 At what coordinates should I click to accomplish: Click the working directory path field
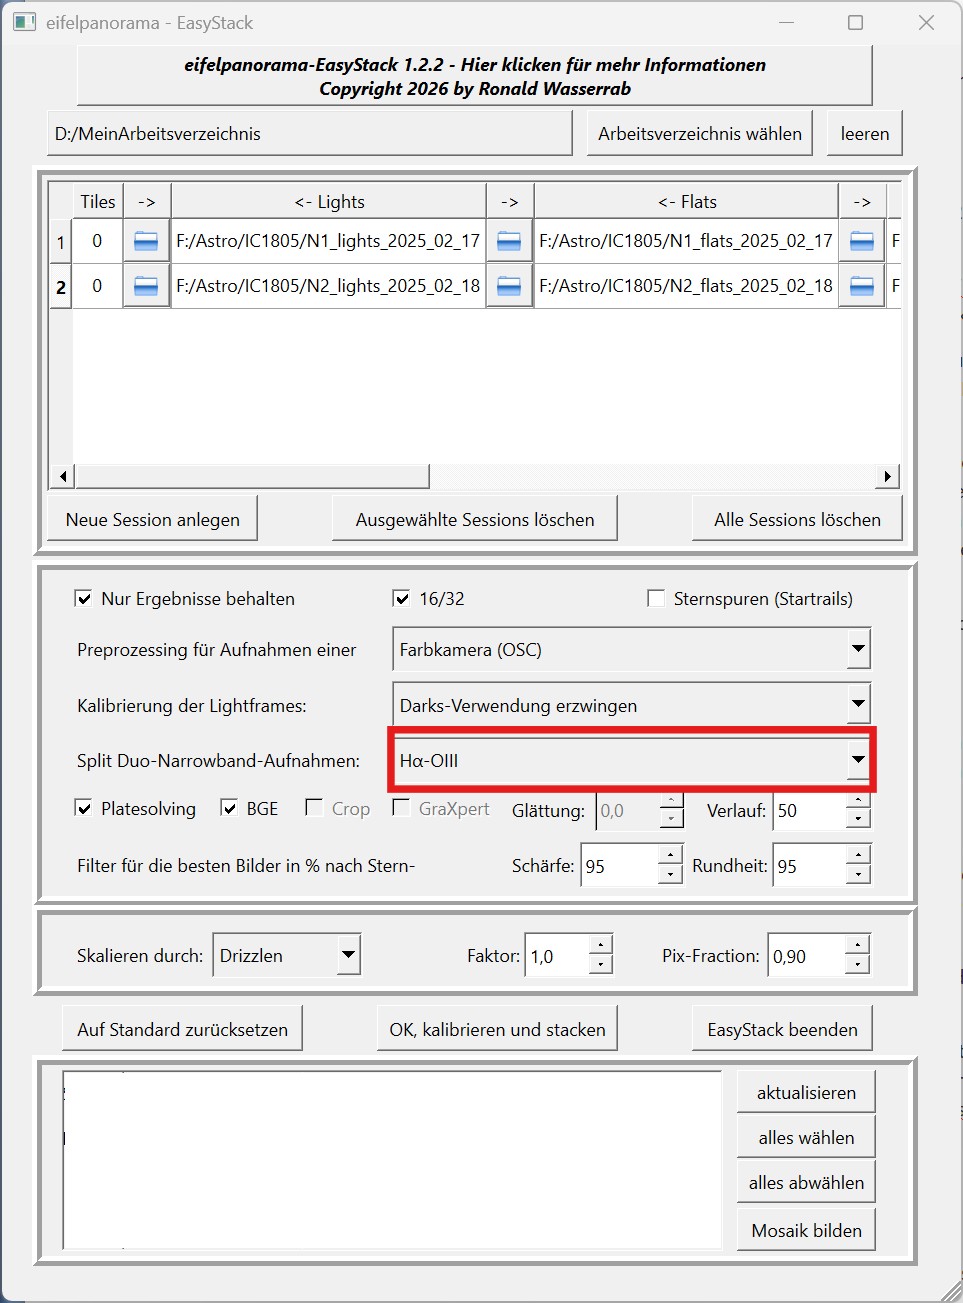click(x=309, y=134)
